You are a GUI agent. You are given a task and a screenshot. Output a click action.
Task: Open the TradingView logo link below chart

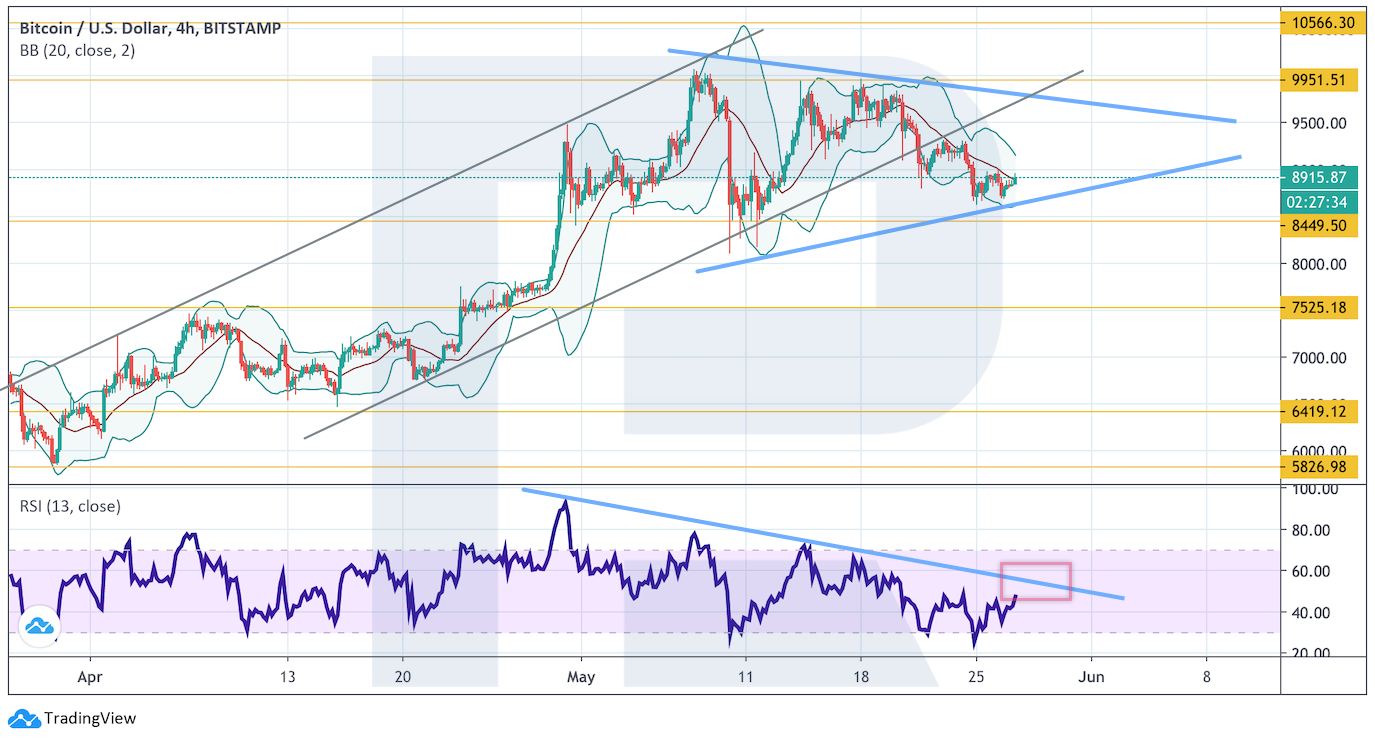click(x=72, y=718)
